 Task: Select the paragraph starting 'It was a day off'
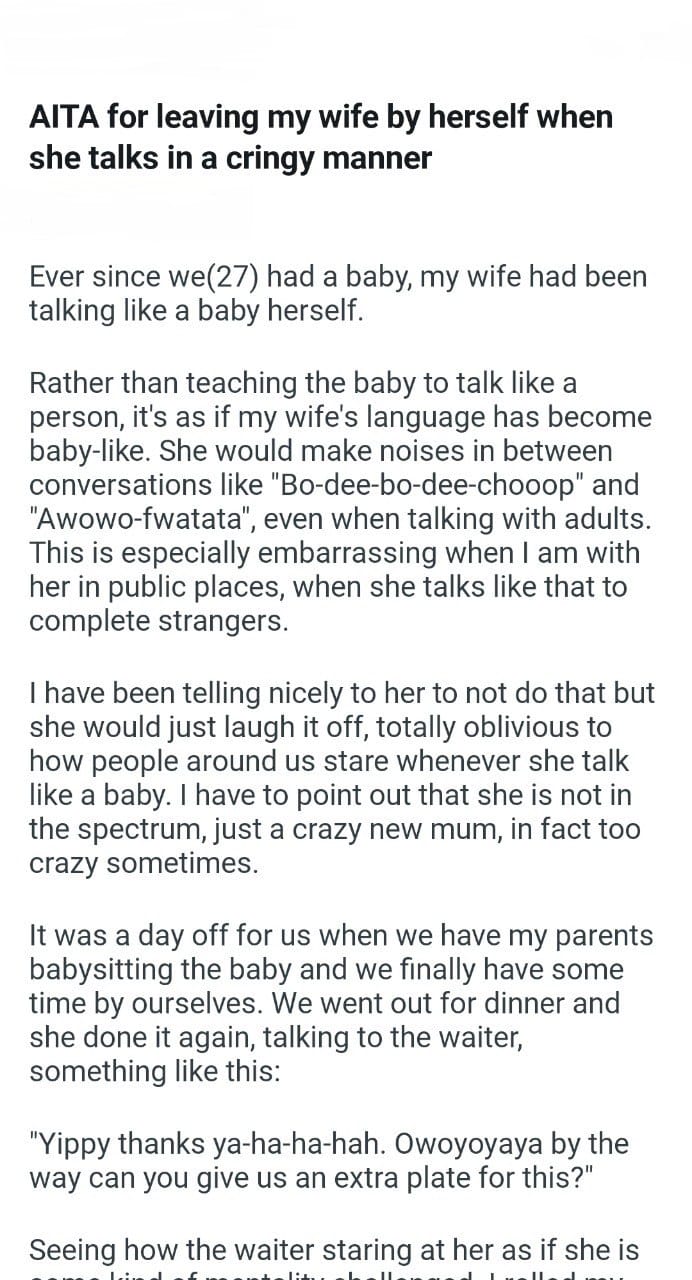341,1003
